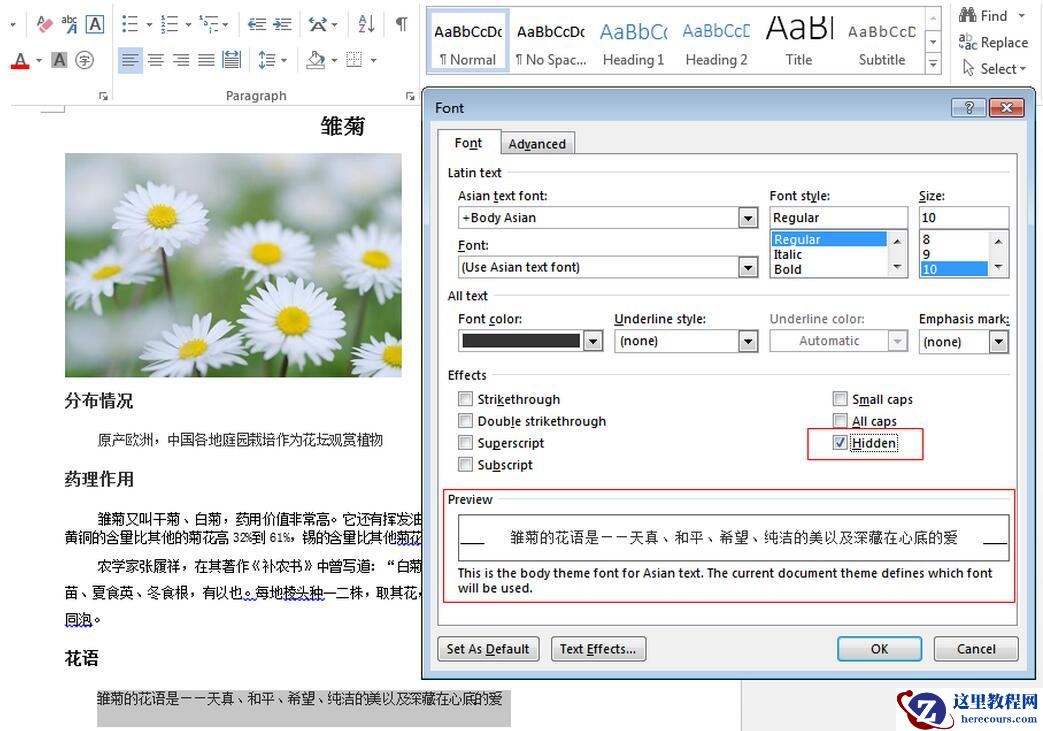The width and height of the screenshot is (1043, 731).
Task: Click the phonetic guide abc icon
Action: (x=69, y=25)
